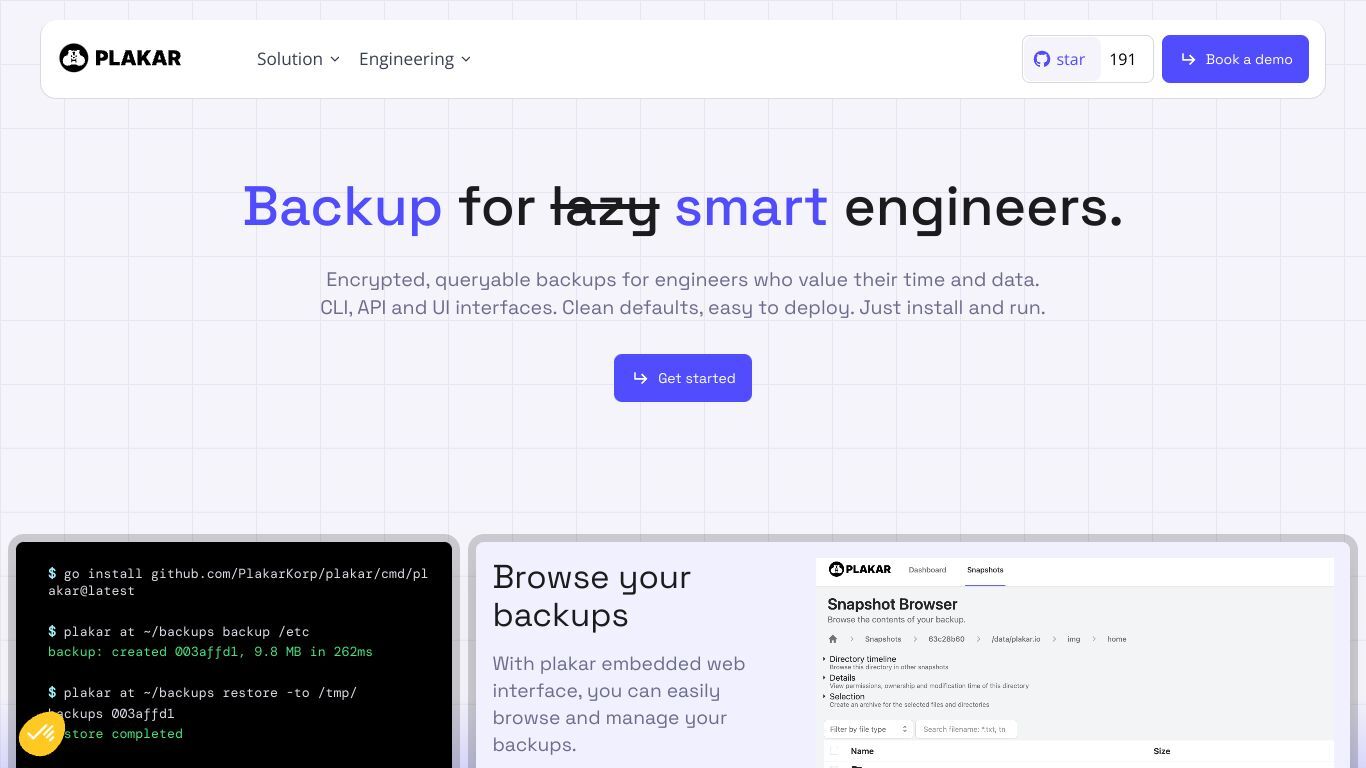Click the Book a demo button
The width and height of the screenshot is (1366, 768).
point(1235,59)
